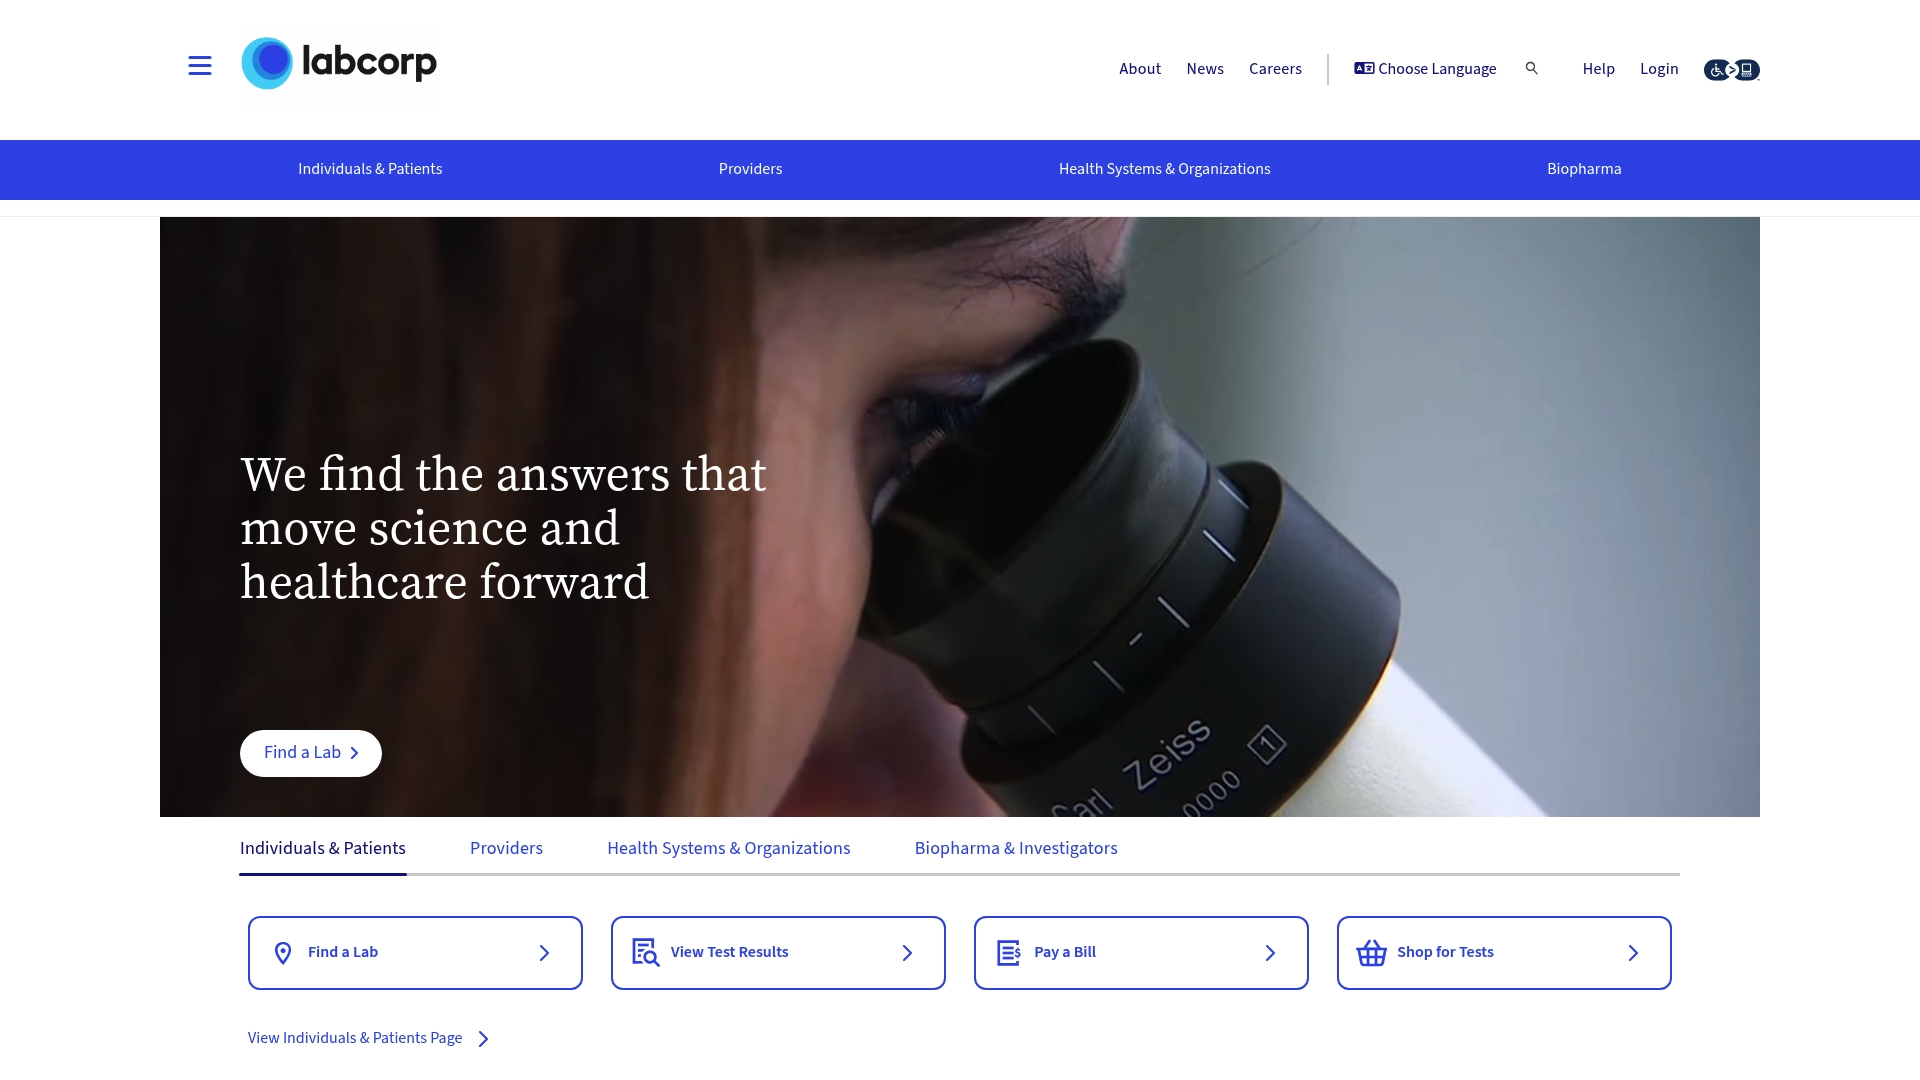Viewport: 1920px width, 1080px height.
Task: Click the chevron arrow on View Test Results card
Action: tap(907, 953)
